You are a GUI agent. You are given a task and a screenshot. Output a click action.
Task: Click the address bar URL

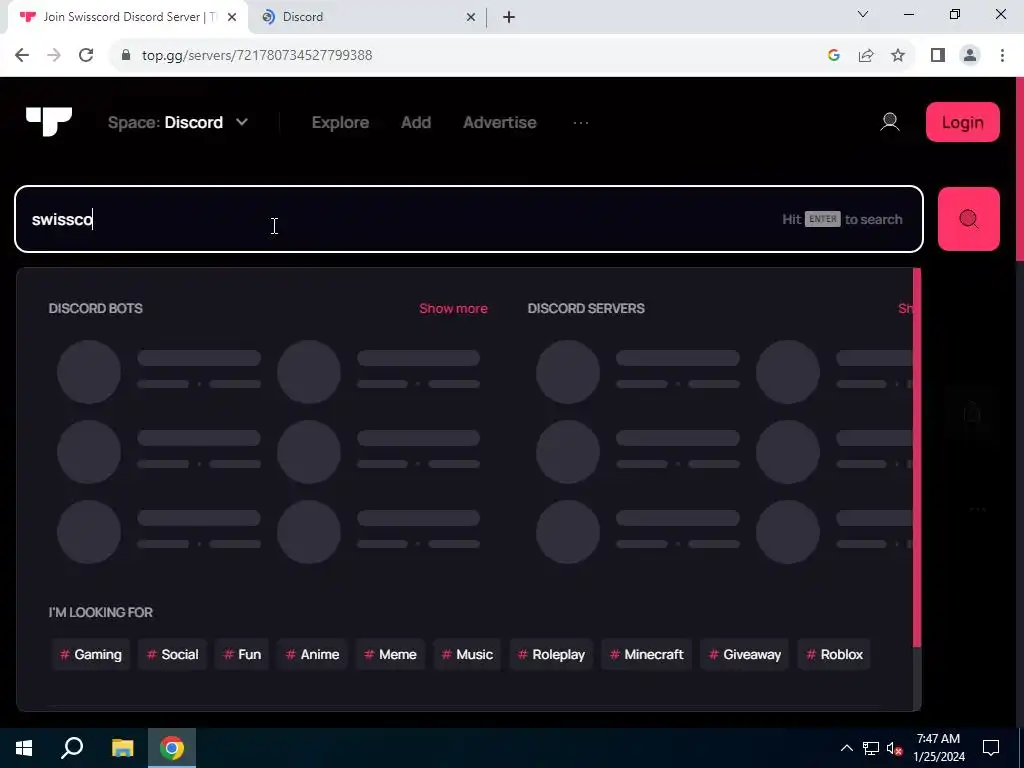pyautogui.click(x=257, y=56)
